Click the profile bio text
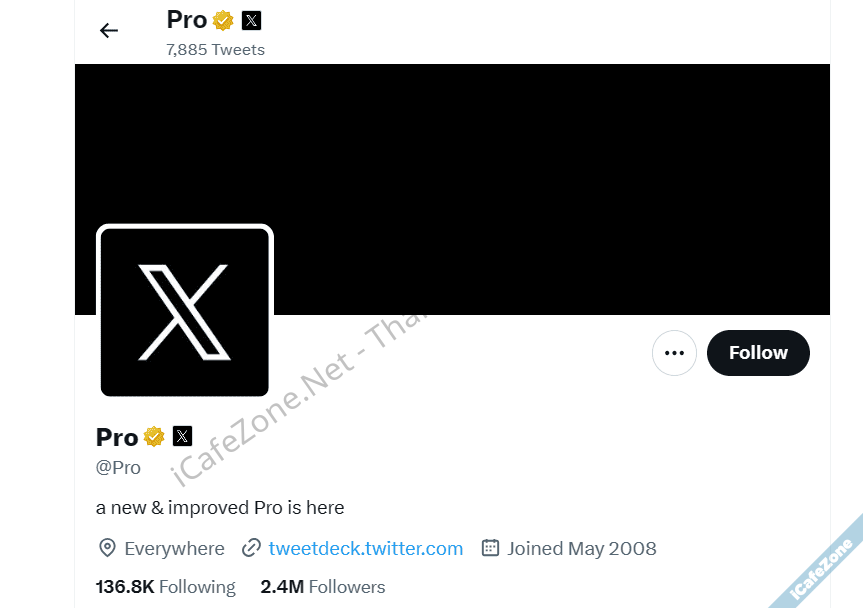Viewport: 863px width, 608px height. point(220,507)
